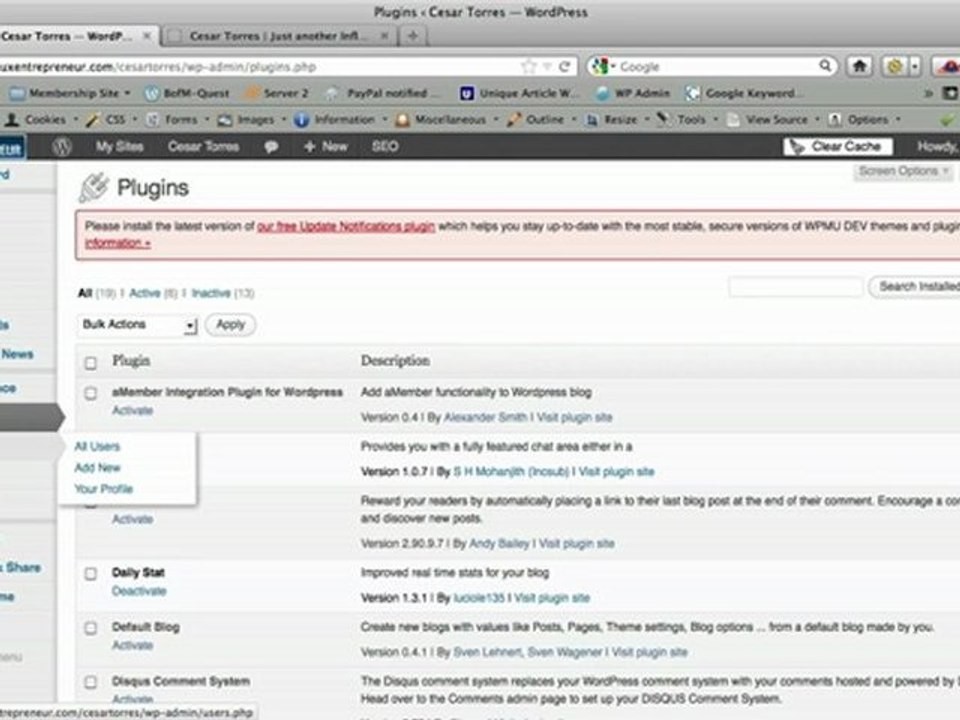Open the Unique Article W... bookmark
The image size is (960, 720).
[520, 93]
